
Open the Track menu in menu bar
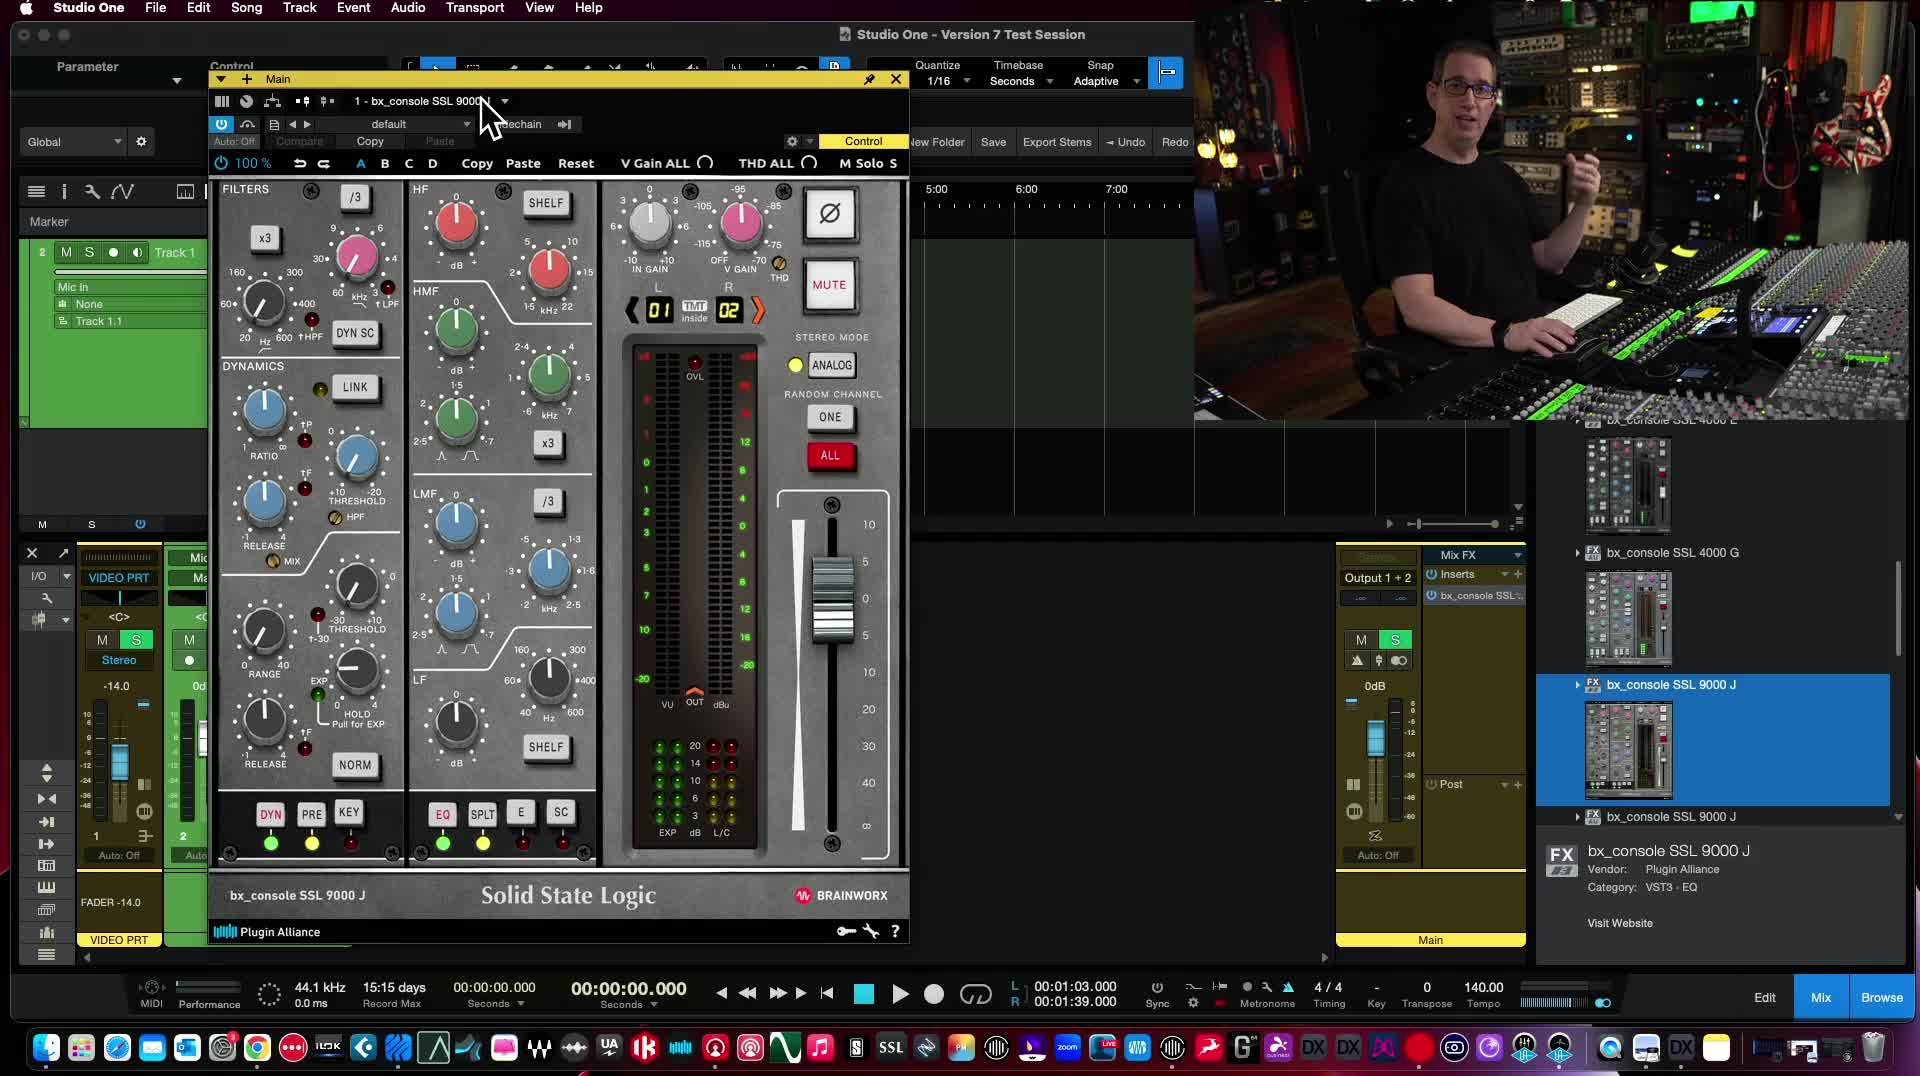coord(299,8)
